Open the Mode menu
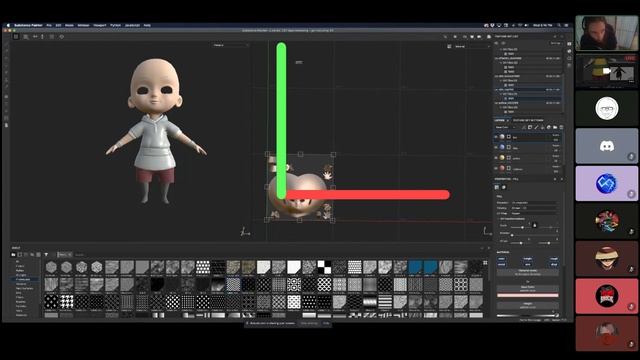The height and width of the screenshot is (360, 640). click(69, 25)
